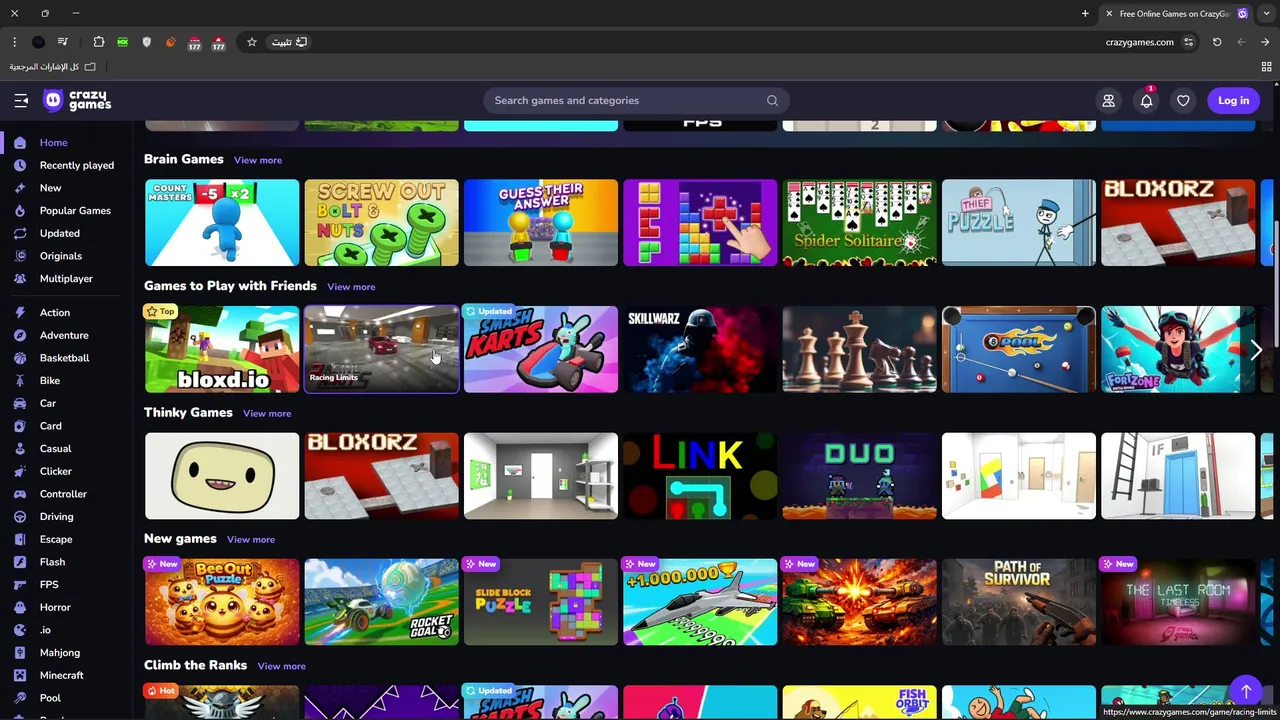
Task: Click the Horror category icon
Action: tap(20, 607)
